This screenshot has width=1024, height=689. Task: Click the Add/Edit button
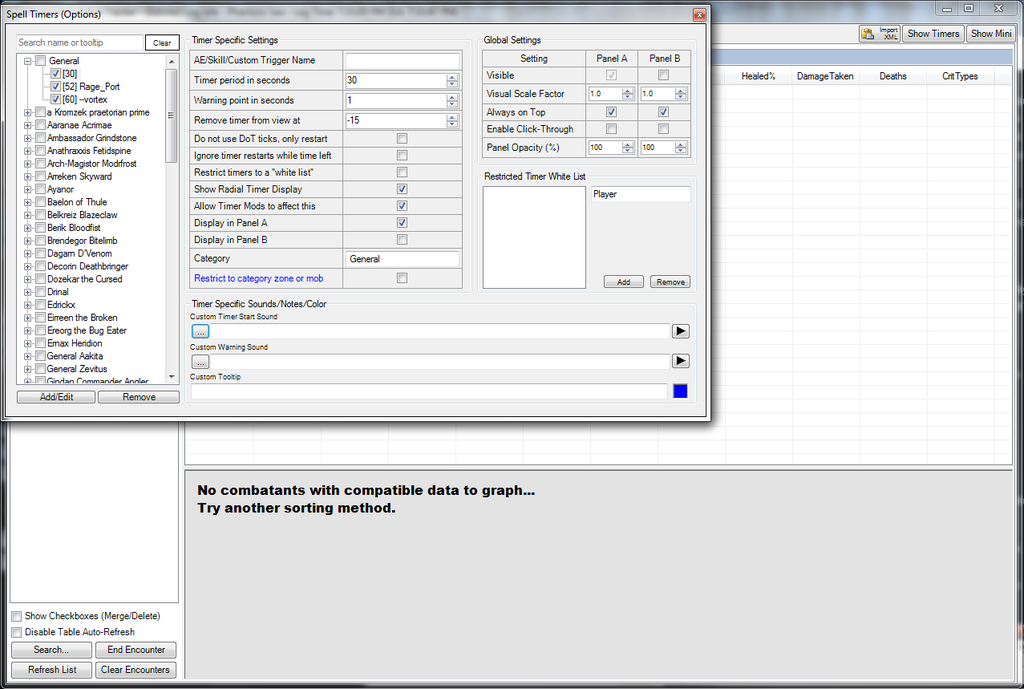(x=56, y=397)
